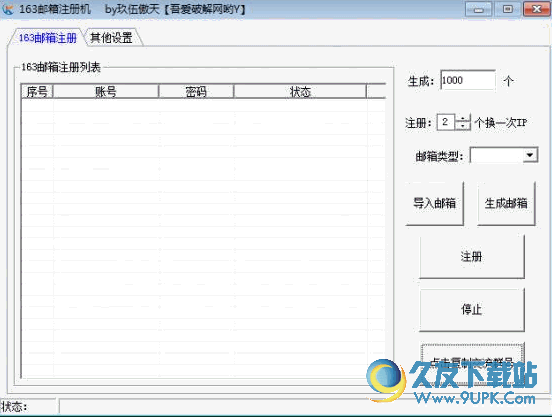Viewport: 552px width, 417px height.
Task: Open the 邮箱类型 dropdown
Action: click(529, 155)
